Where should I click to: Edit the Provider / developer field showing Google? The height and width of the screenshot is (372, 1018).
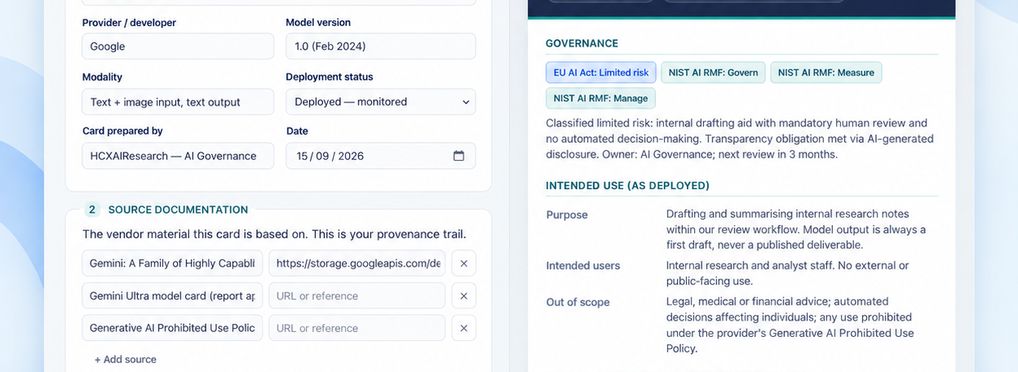click(x=178, y=47)
